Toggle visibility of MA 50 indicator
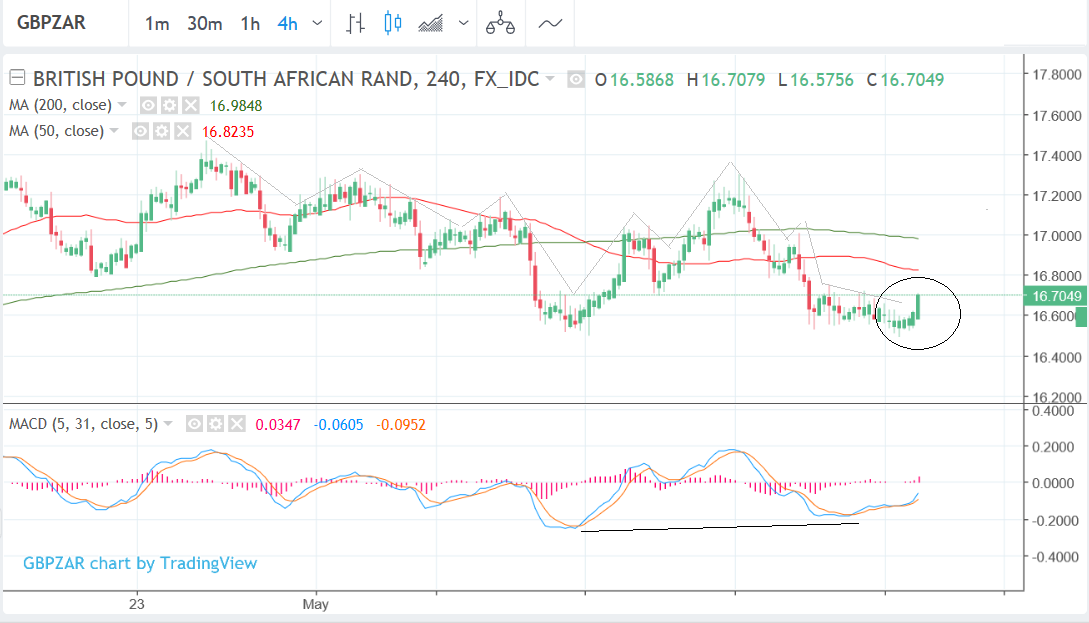The width and height of the screenshot is (1089, 623). pyautogui.click(x=142, y=131)
